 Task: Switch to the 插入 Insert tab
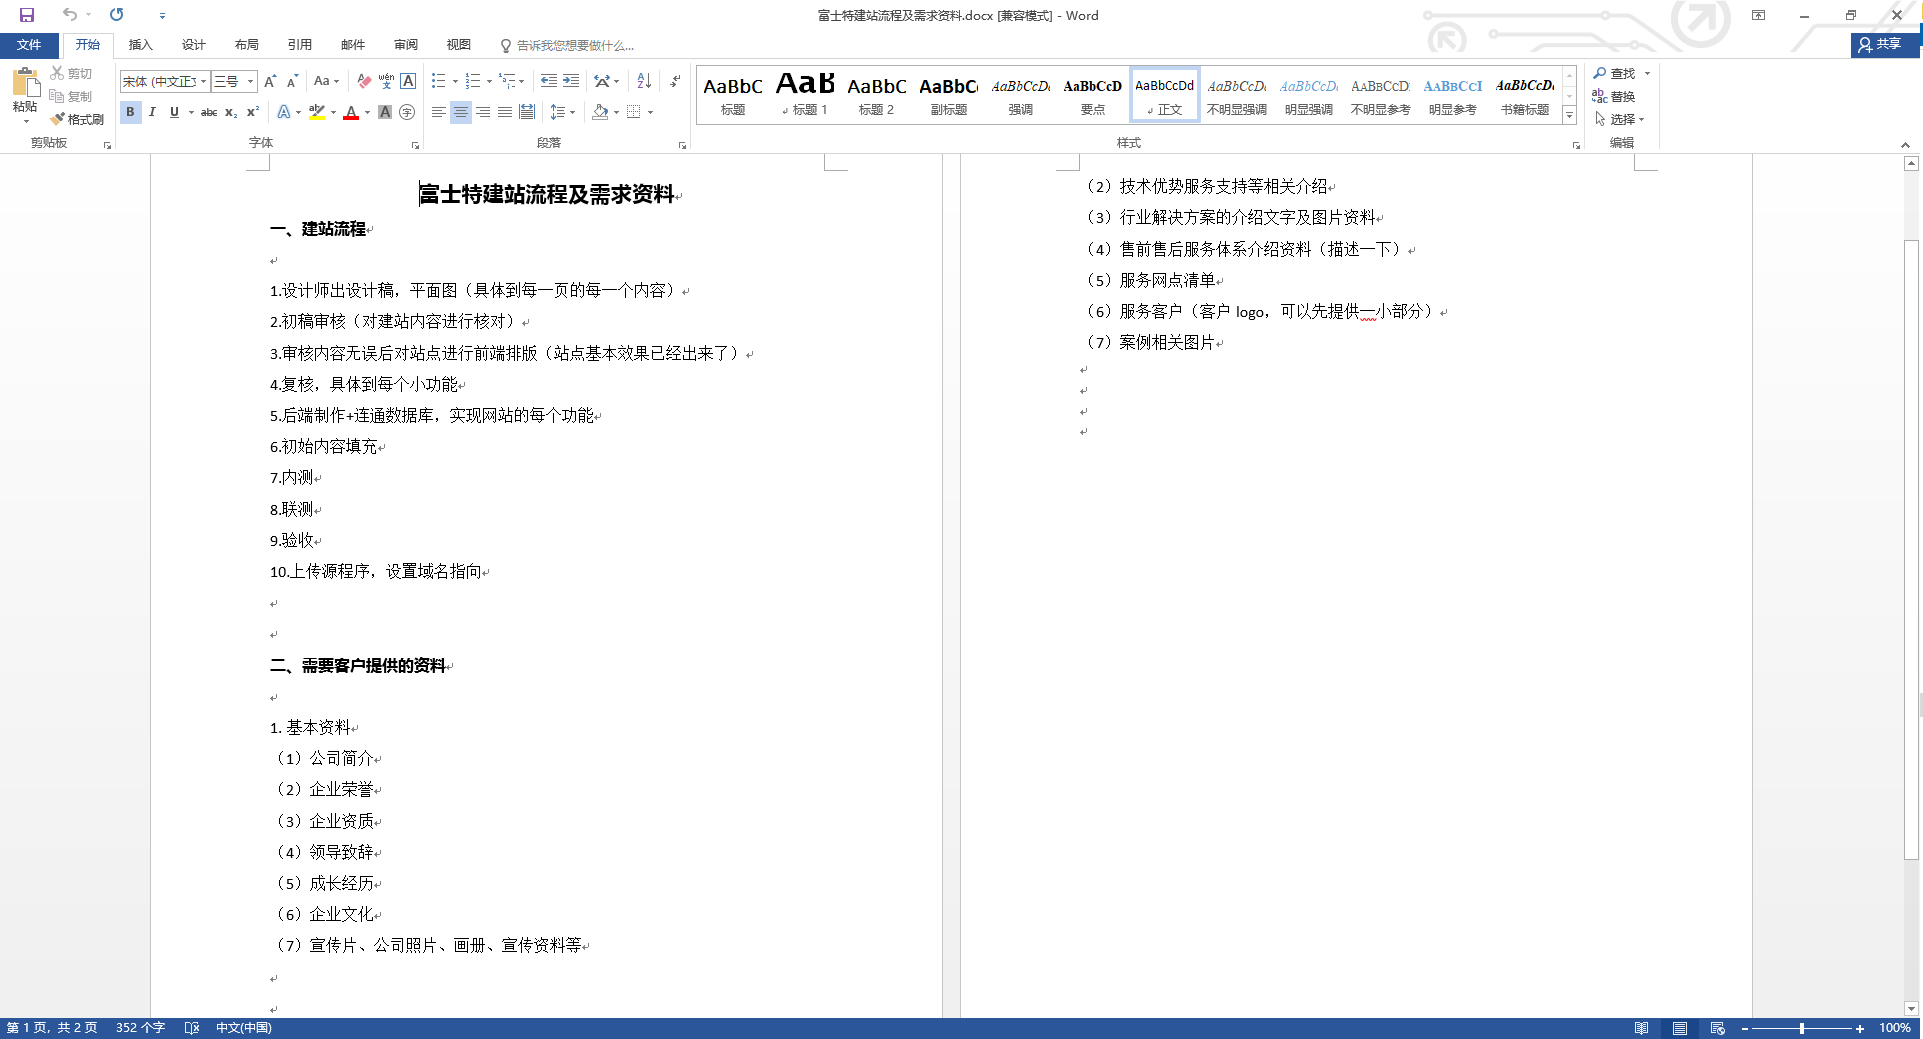(141, 45)
